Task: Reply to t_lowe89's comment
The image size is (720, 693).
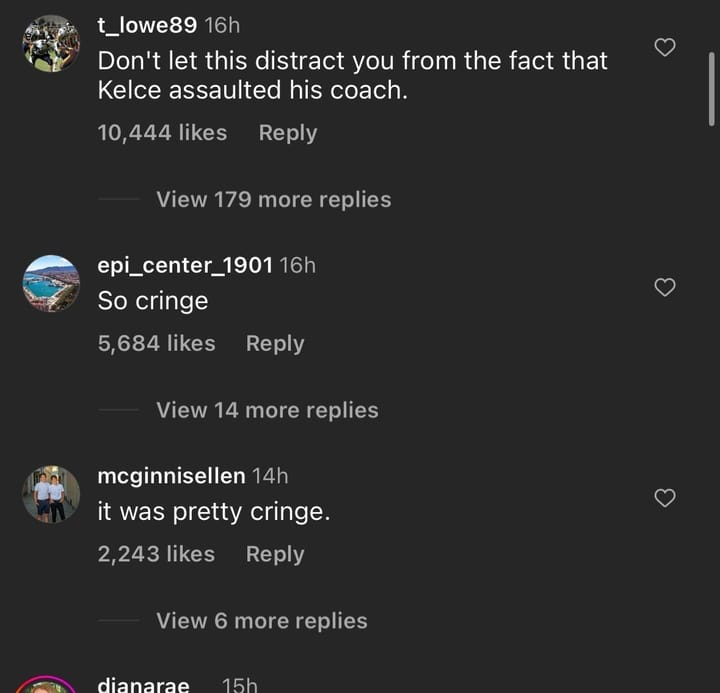Action: pyautogui.click(x=287, y=132)
